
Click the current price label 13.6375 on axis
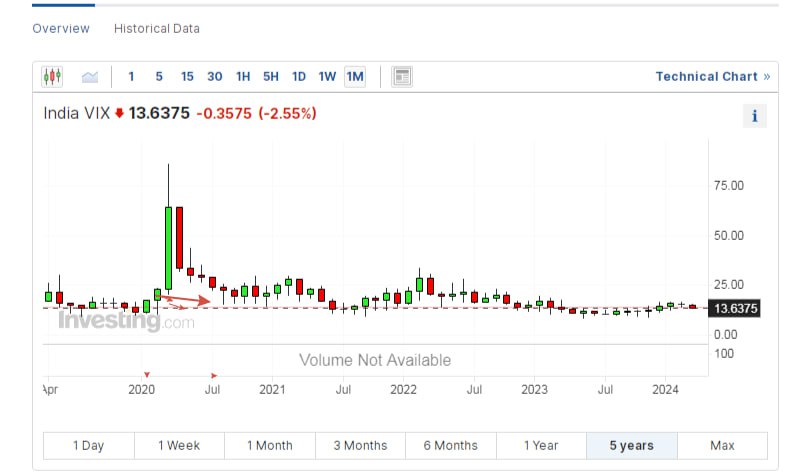click(x=734, y=308)
